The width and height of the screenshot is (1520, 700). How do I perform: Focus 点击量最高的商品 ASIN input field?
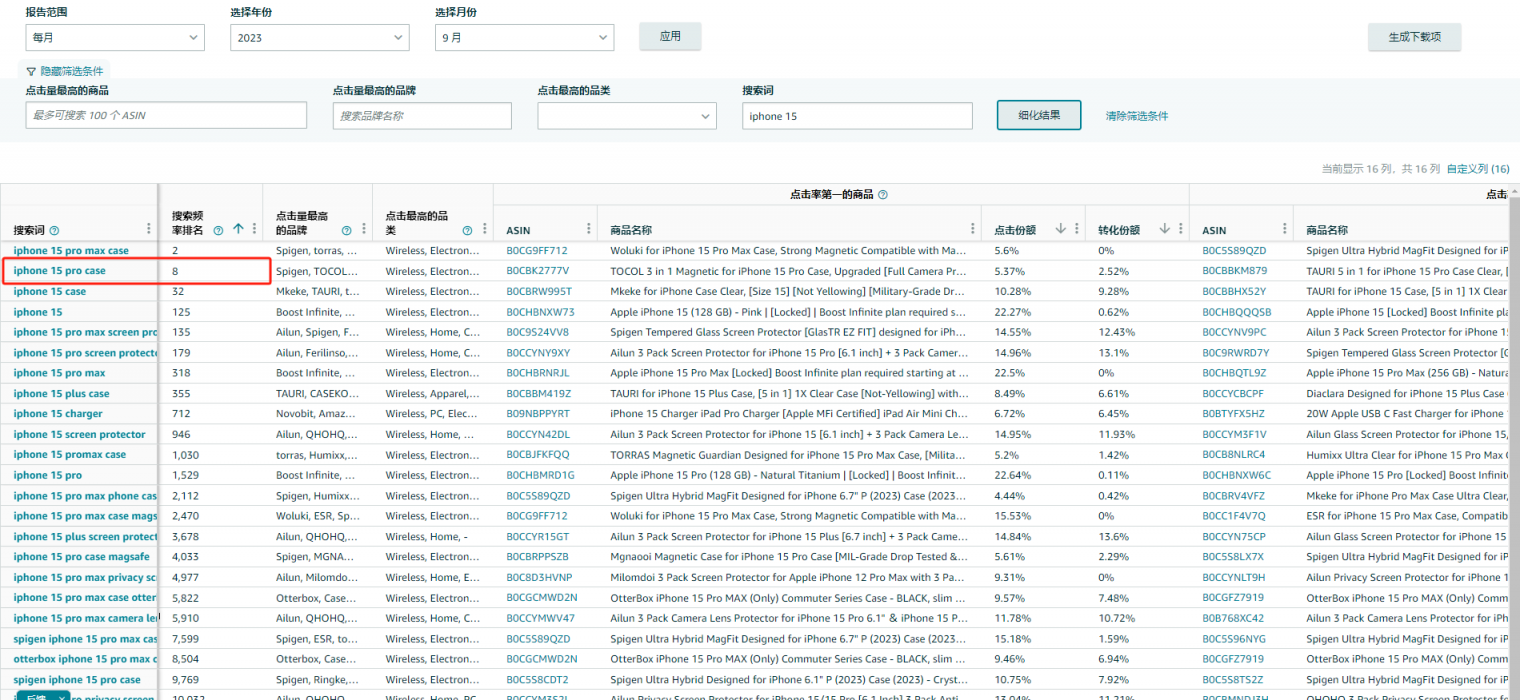166,116
